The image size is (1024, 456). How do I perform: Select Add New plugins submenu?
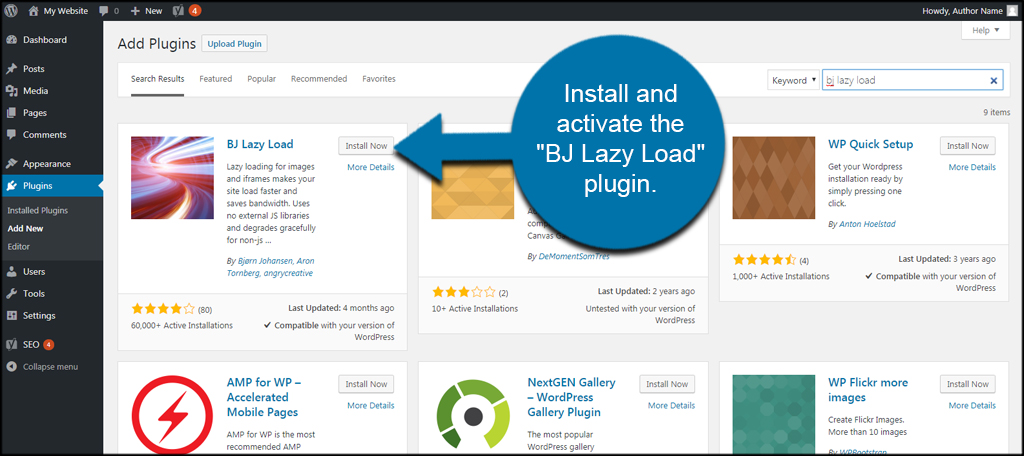(x=25, y=229)
